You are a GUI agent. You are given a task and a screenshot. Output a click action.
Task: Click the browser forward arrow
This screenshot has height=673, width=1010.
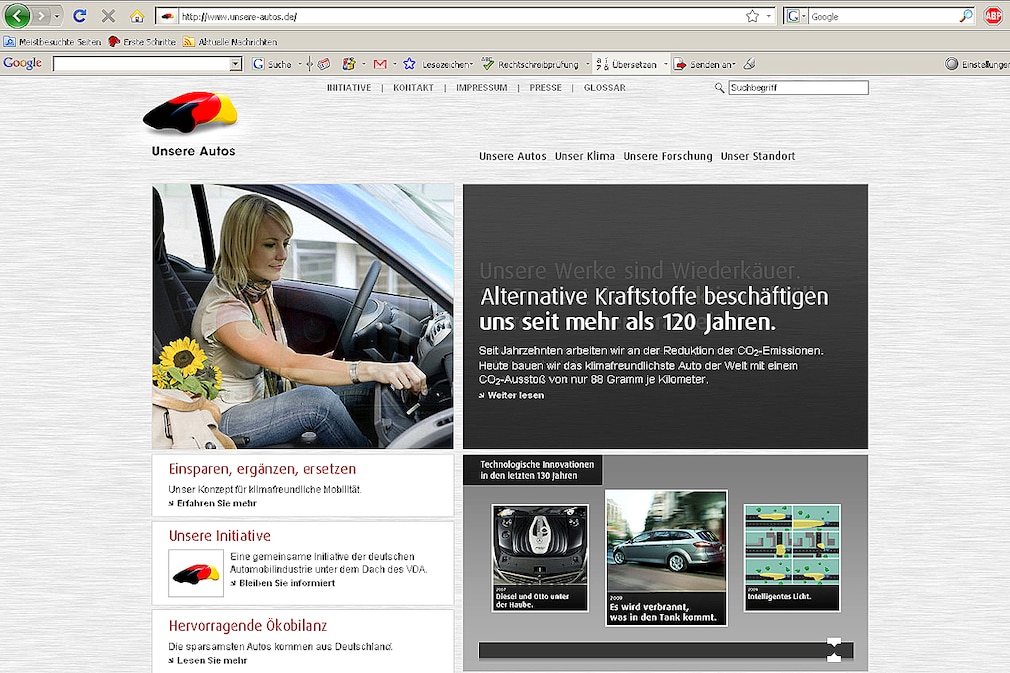point(42,16)
